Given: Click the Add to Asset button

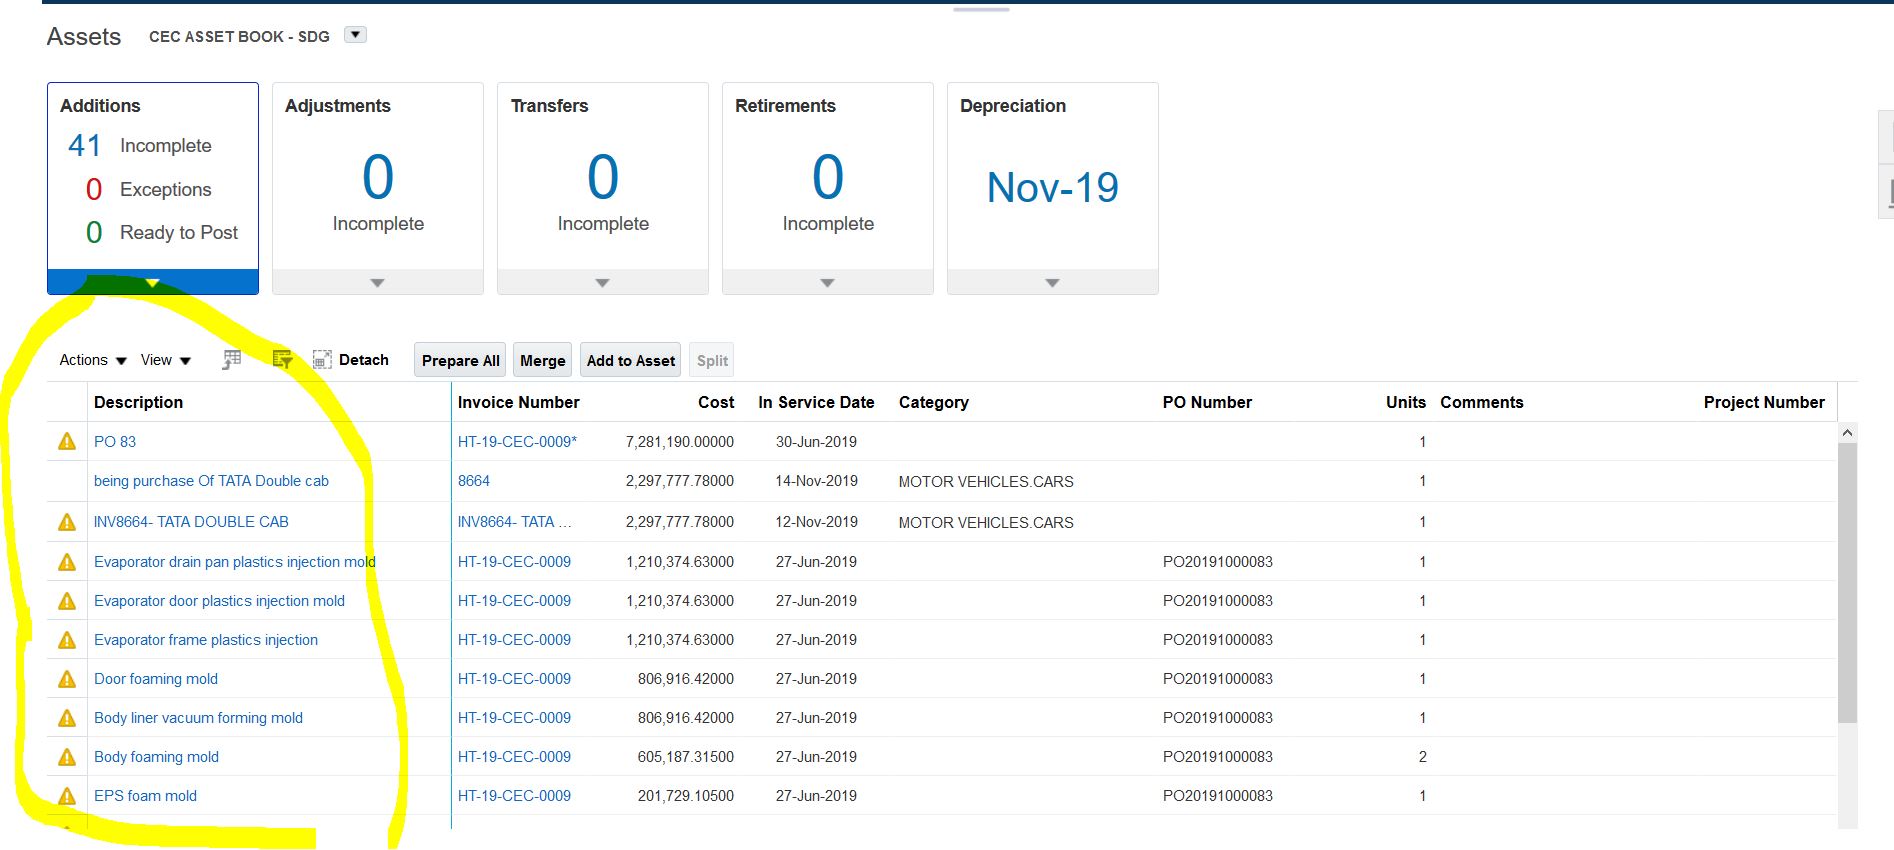Looking at the screenshot, I should pyautogui.click(x=631, y=360).
